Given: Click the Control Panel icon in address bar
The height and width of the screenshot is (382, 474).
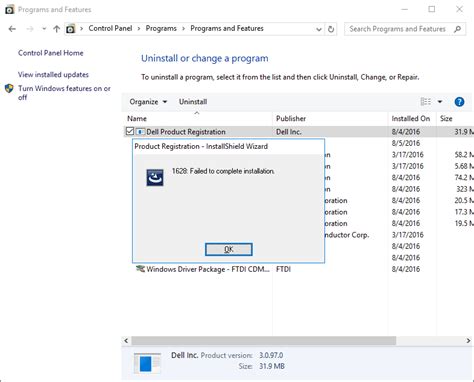Looking at the screenshot, I should pos(70,29).
